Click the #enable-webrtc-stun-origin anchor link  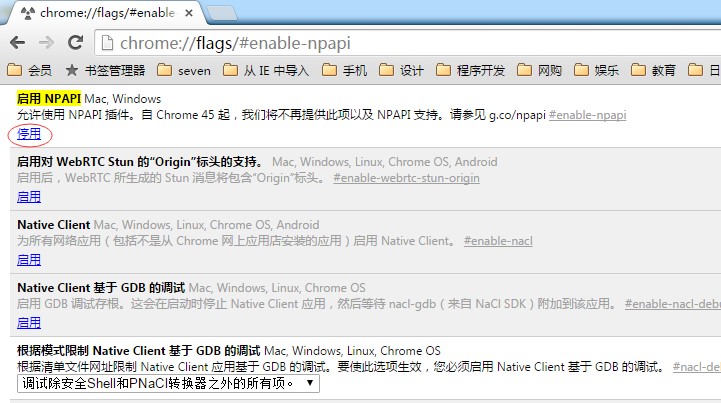pos(406,178)
